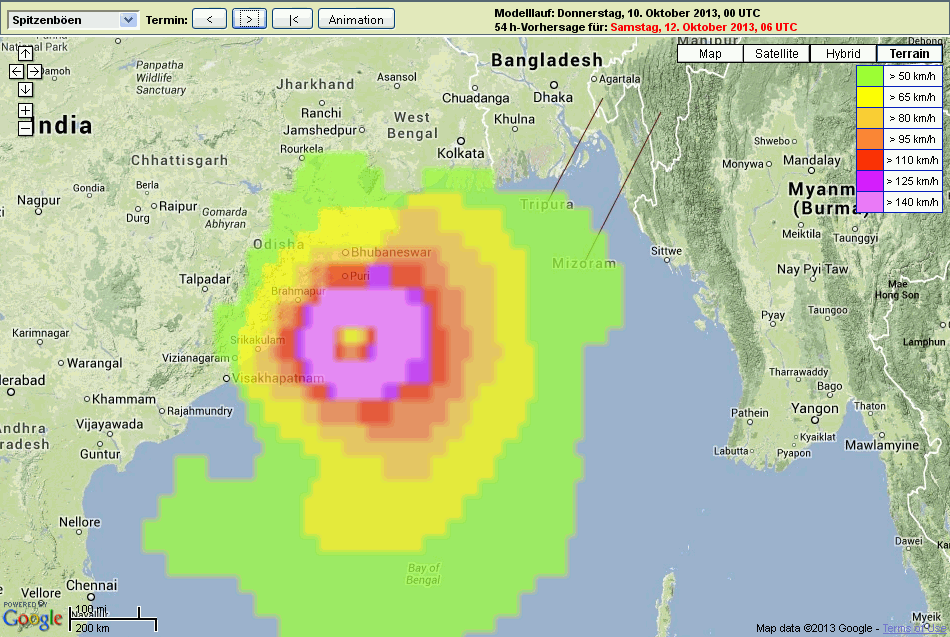
Task: Pan the map right with the arrow icon
Action: point(34,72)
